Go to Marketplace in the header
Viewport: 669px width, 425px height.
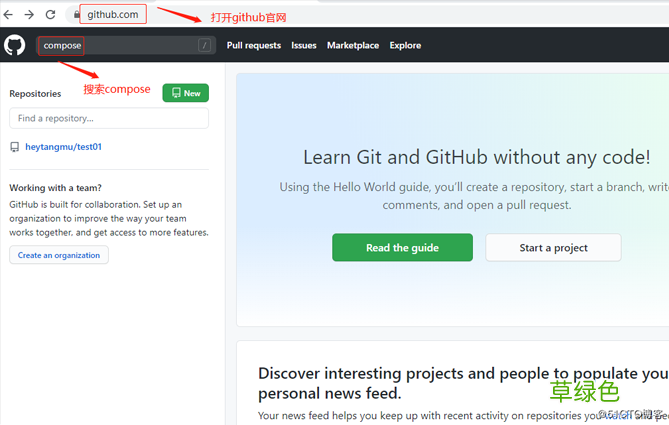click(x=353, y=45)
